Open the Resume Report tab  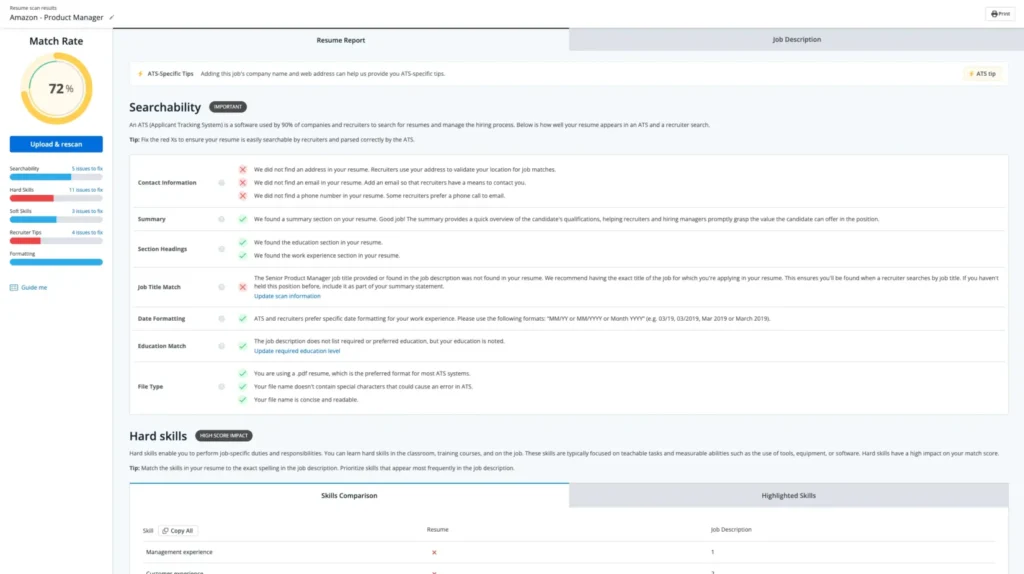(x=340, y=40)
